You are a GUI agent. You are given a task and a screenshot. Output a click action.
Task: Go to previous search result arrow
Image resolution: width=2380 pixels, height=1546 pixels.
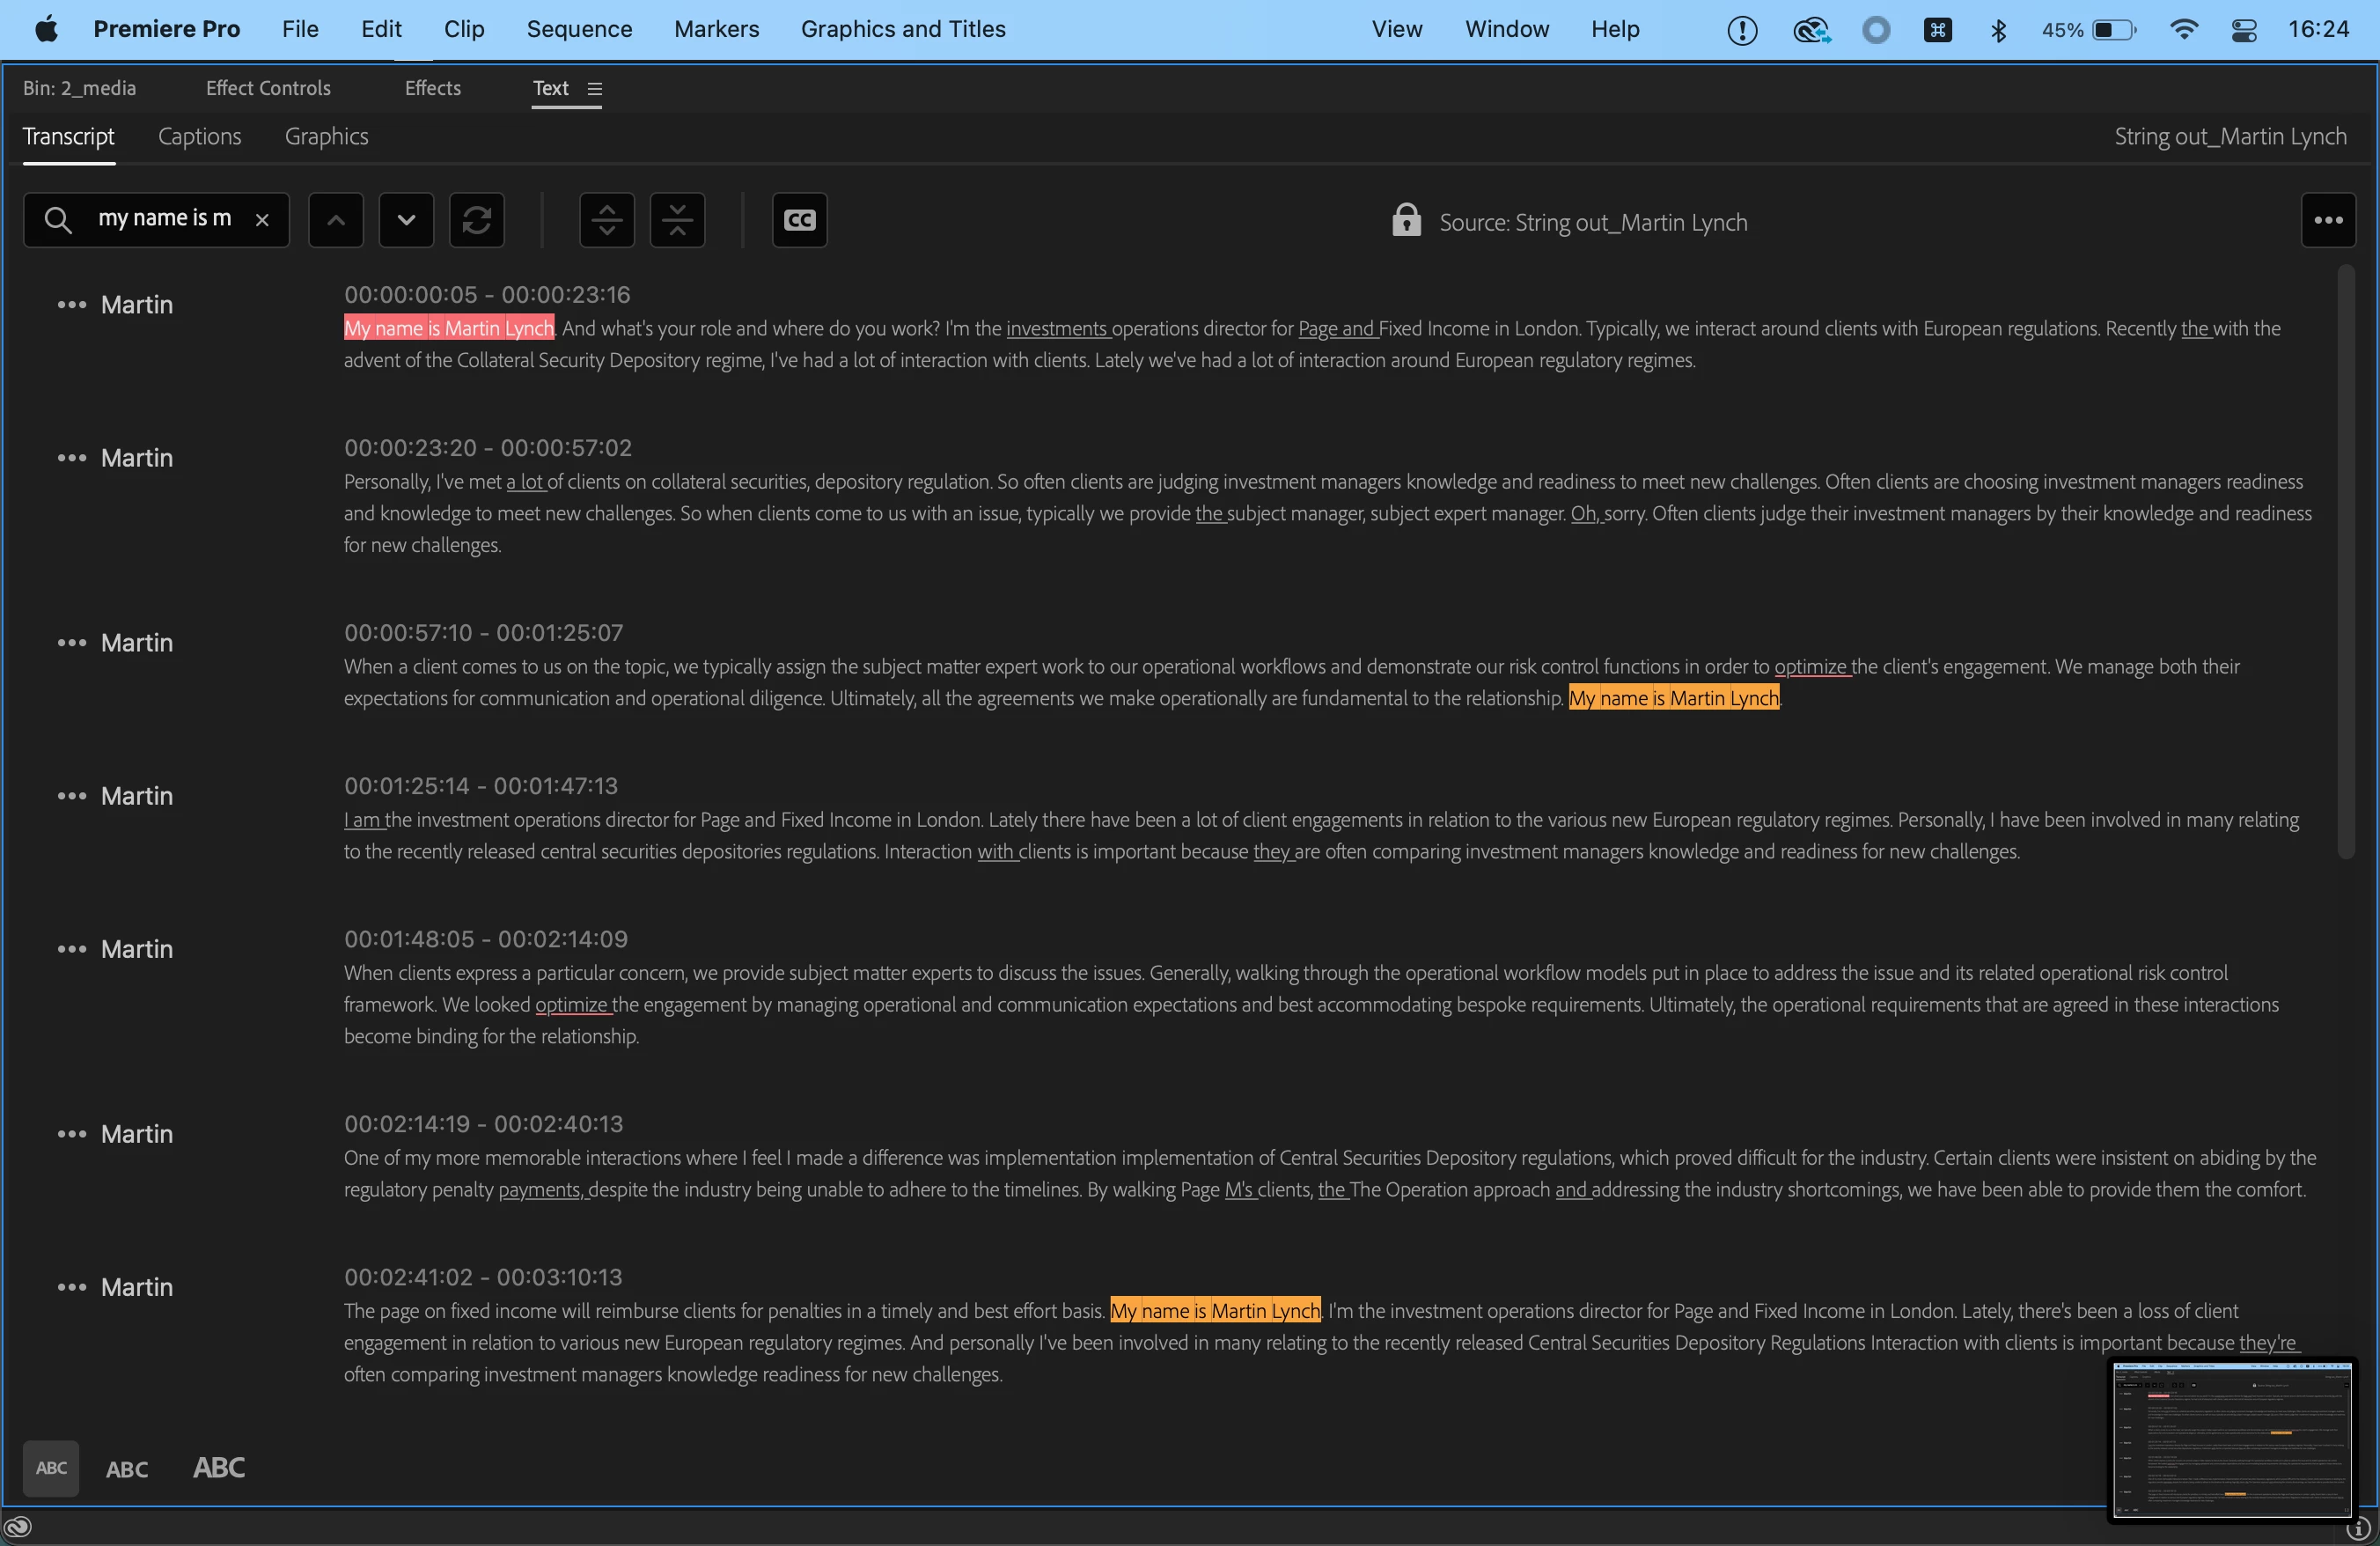pyautogui.click(x=336, y=220)
